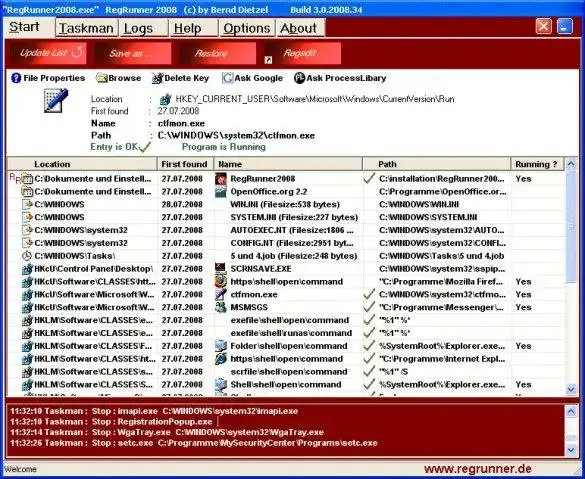The height and width of the screenshot is (479, 585).
Task: Click registry icon on scrfile\shell\open\command row
Action: (x=27, y=372)
